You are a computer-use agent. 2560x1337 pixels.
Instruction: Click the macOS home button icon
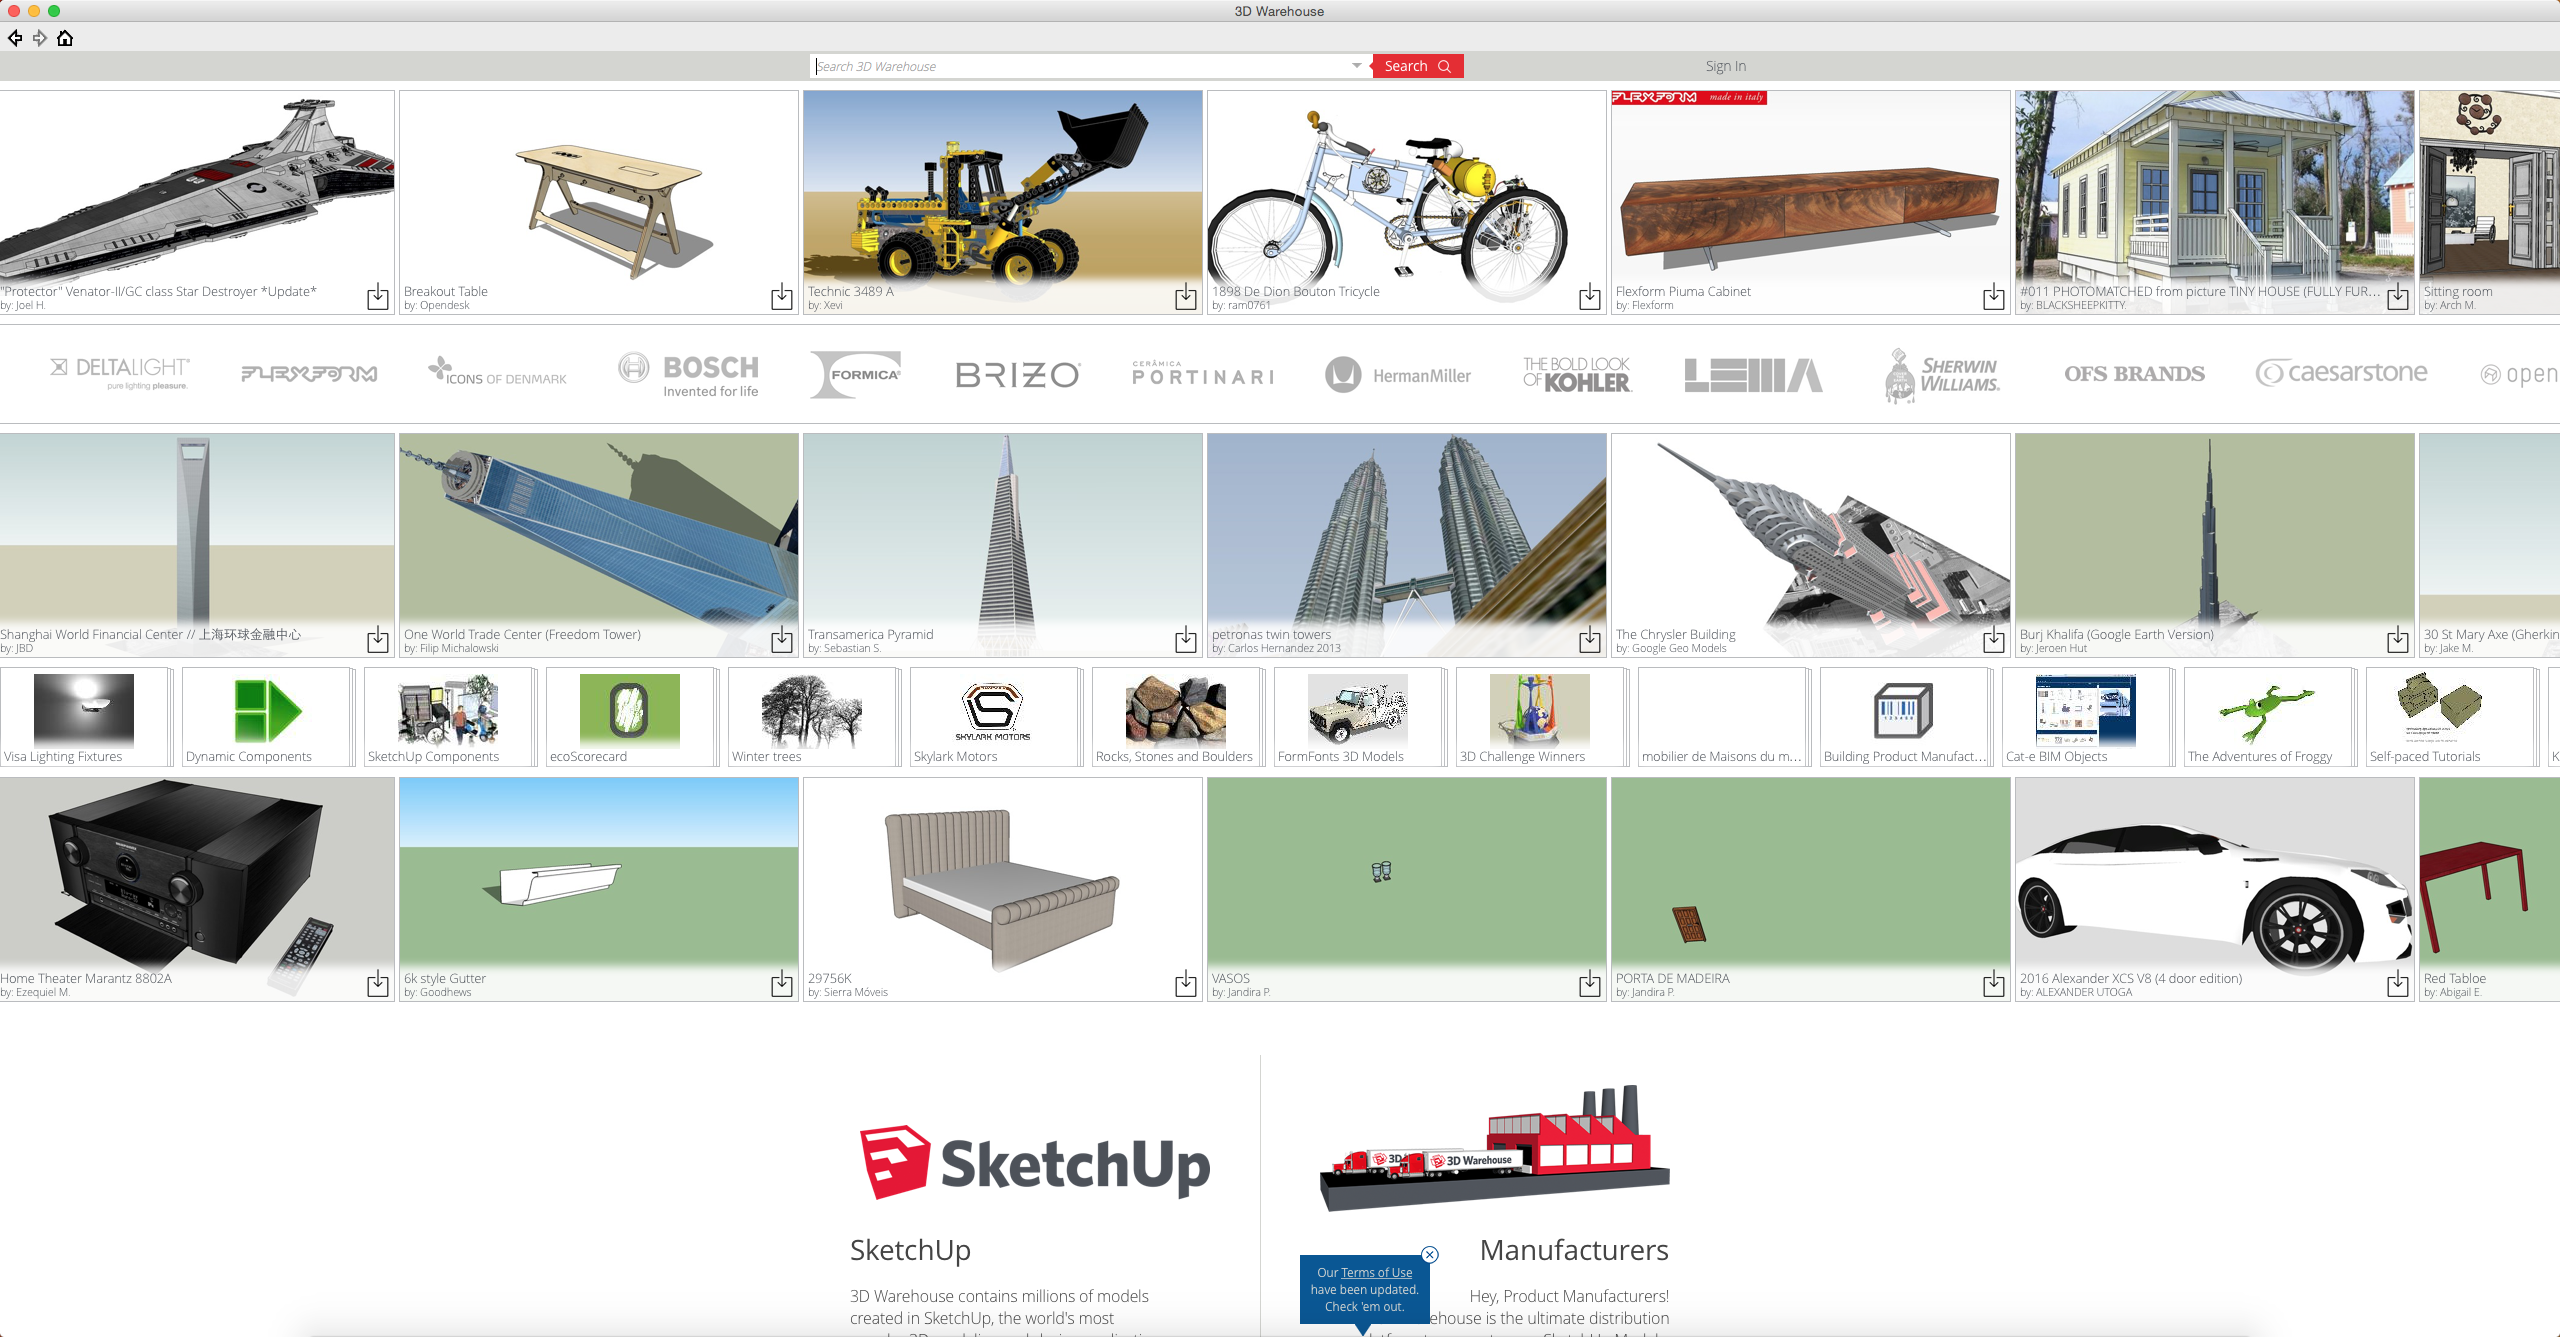coord(64,37)
